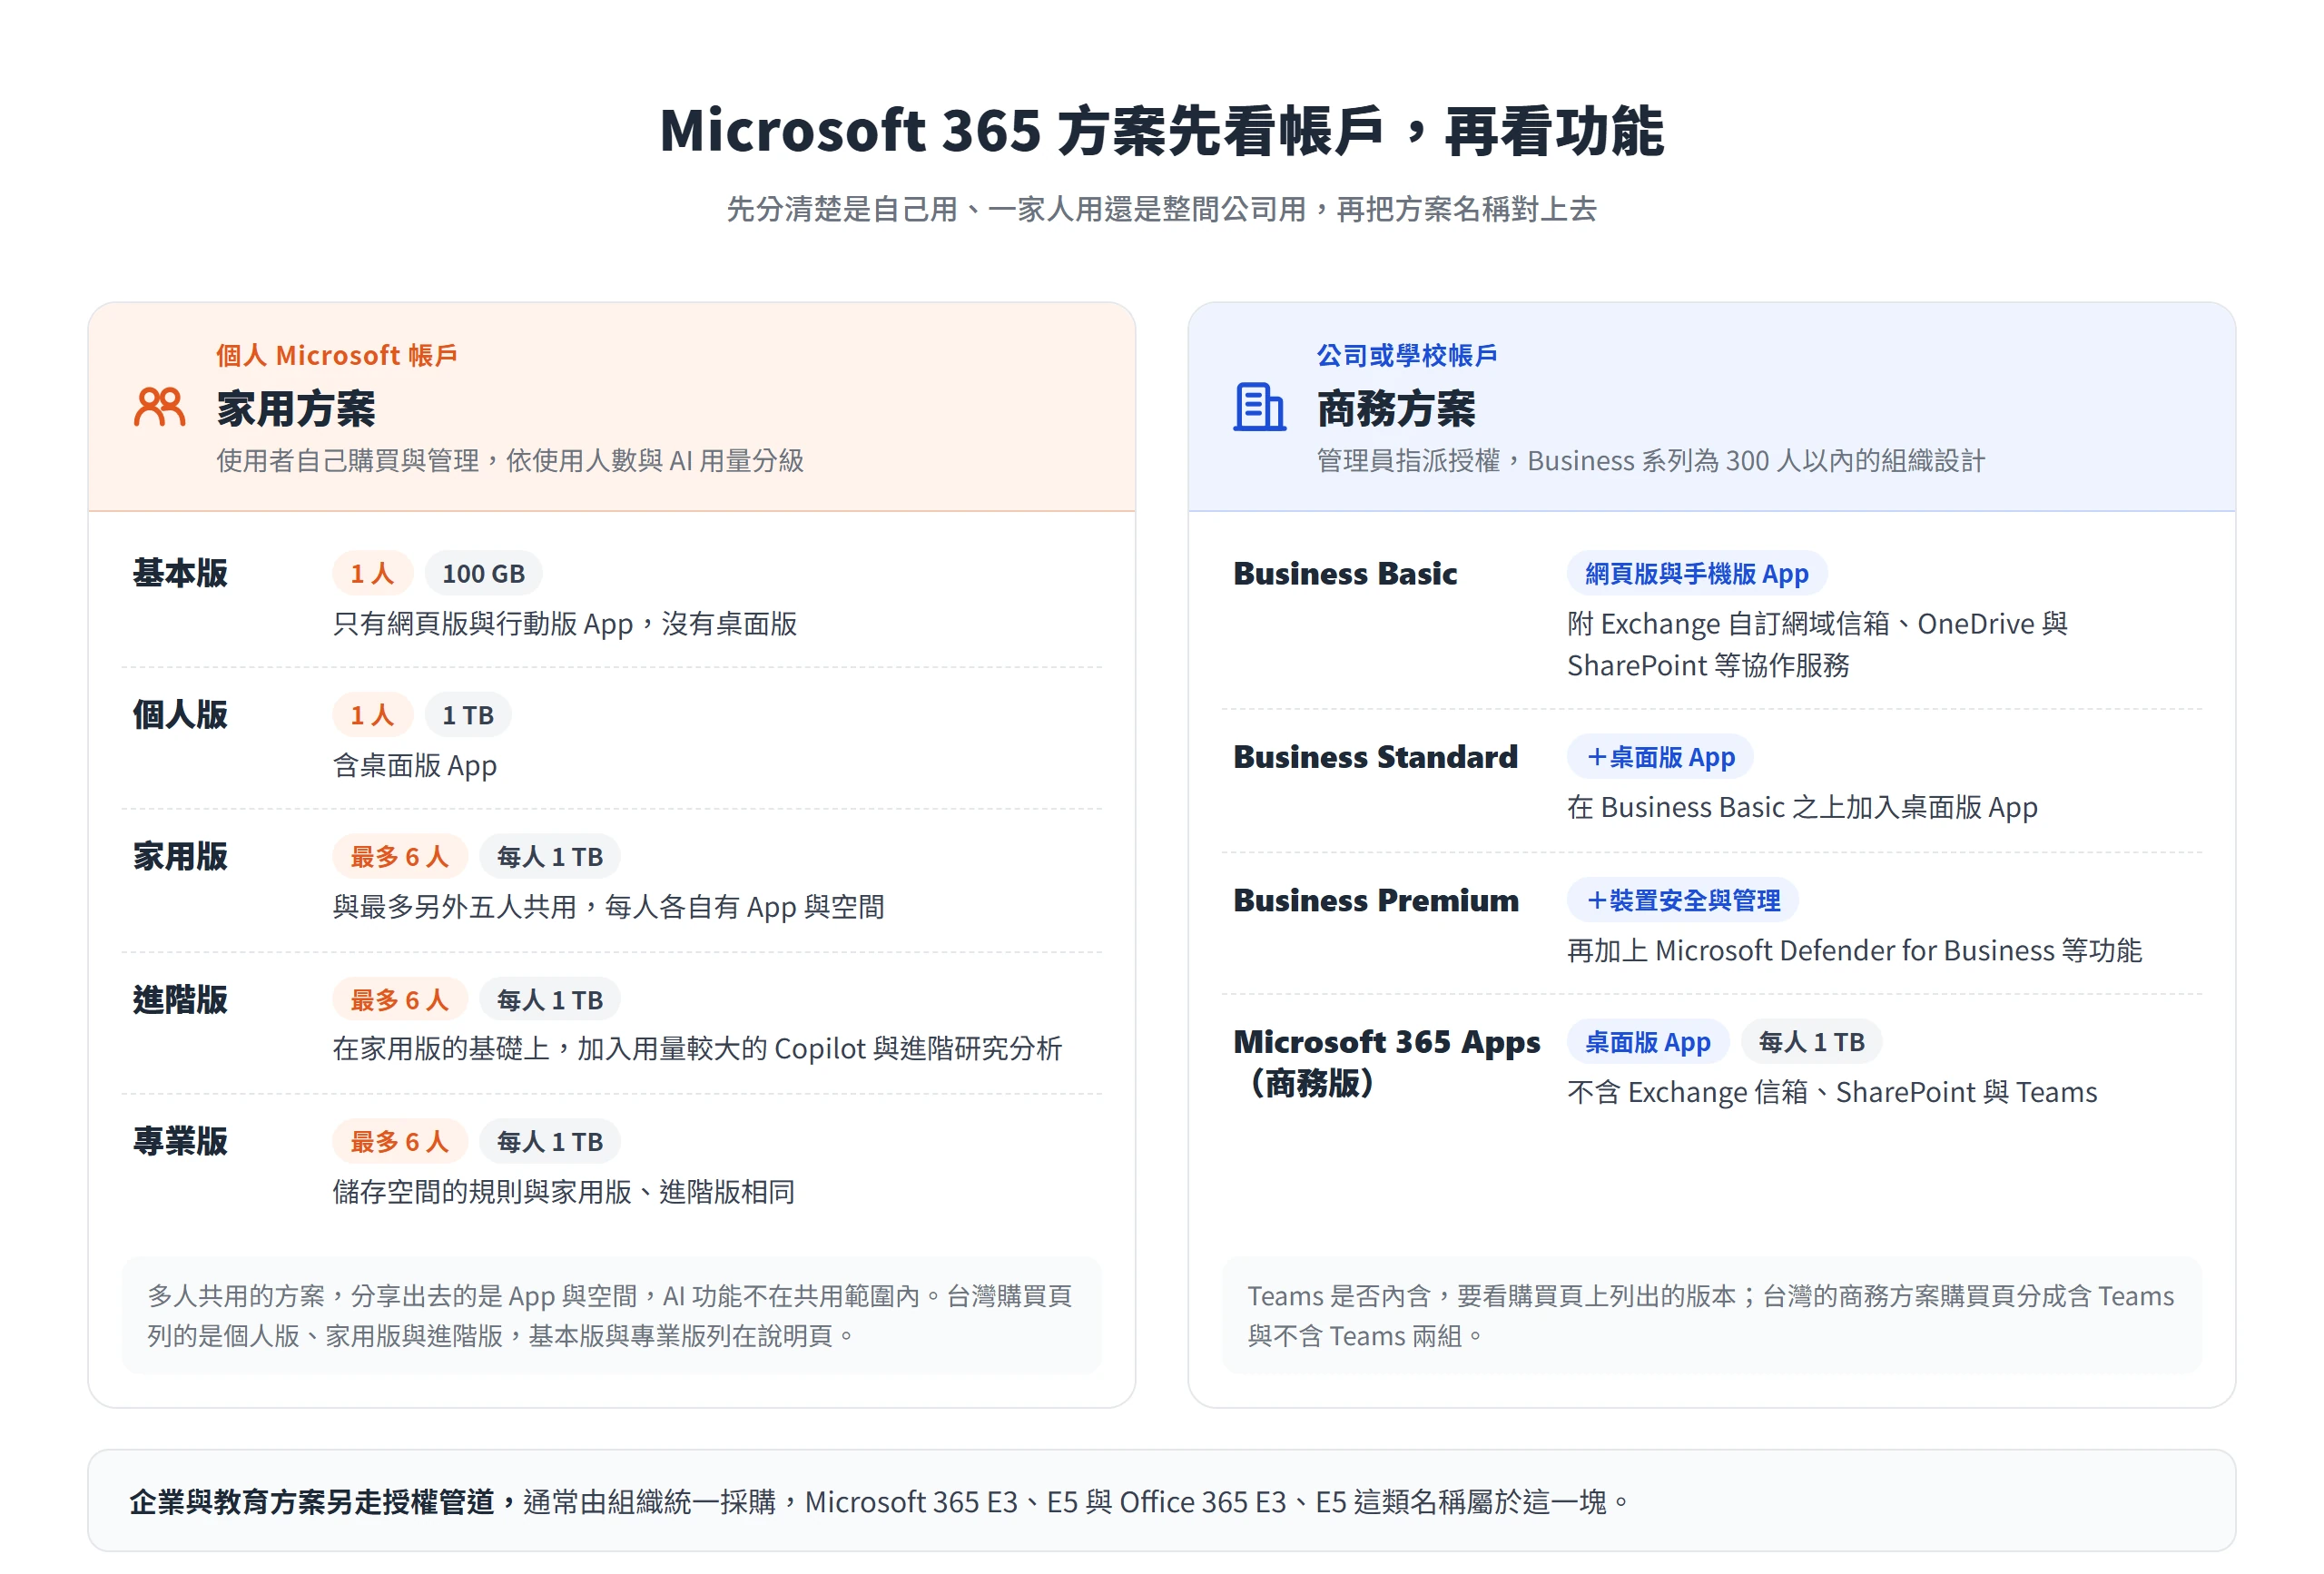2324x1574 pixels.
Task: Click the Teams 是否內含 note box
Action: click(1711, 1315)
